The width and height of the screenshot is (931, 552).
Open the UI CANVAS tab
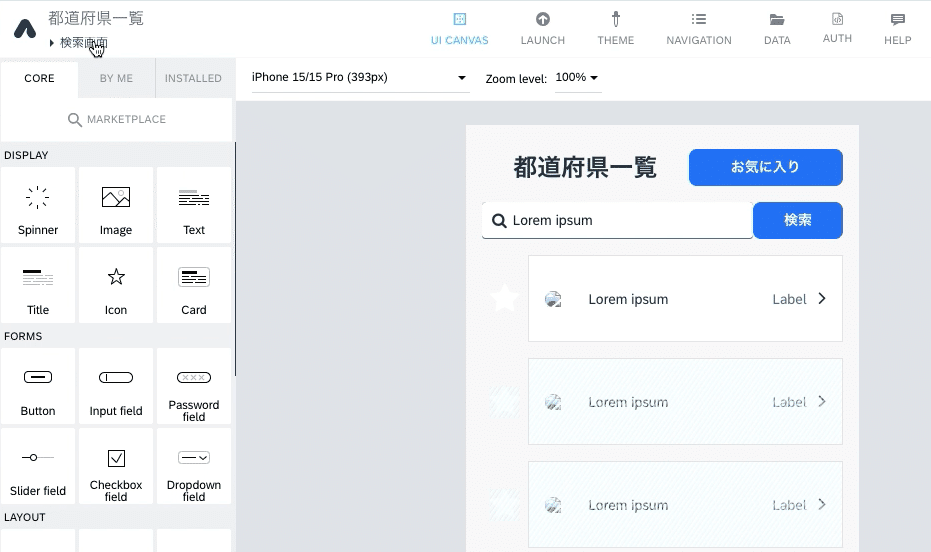click(x=460, y=29)
